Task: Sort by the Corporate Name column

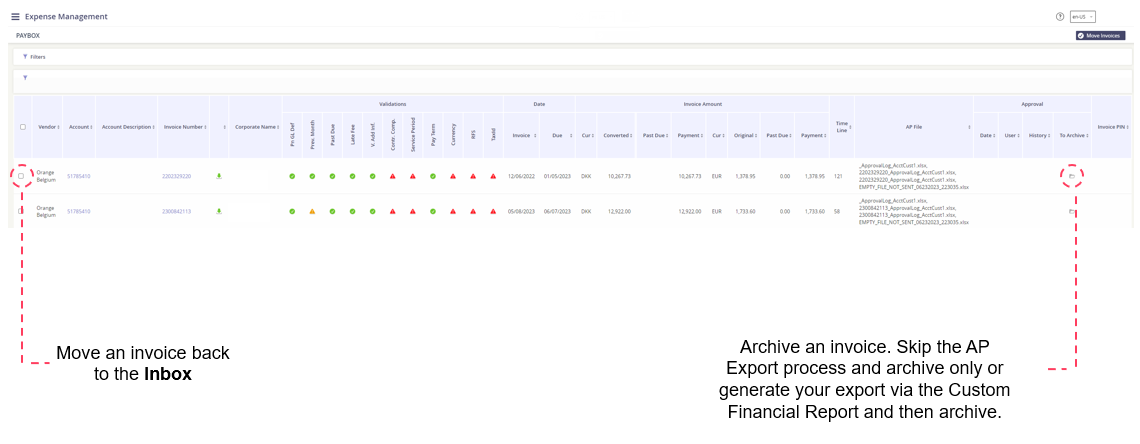Action: pos(255,126)
